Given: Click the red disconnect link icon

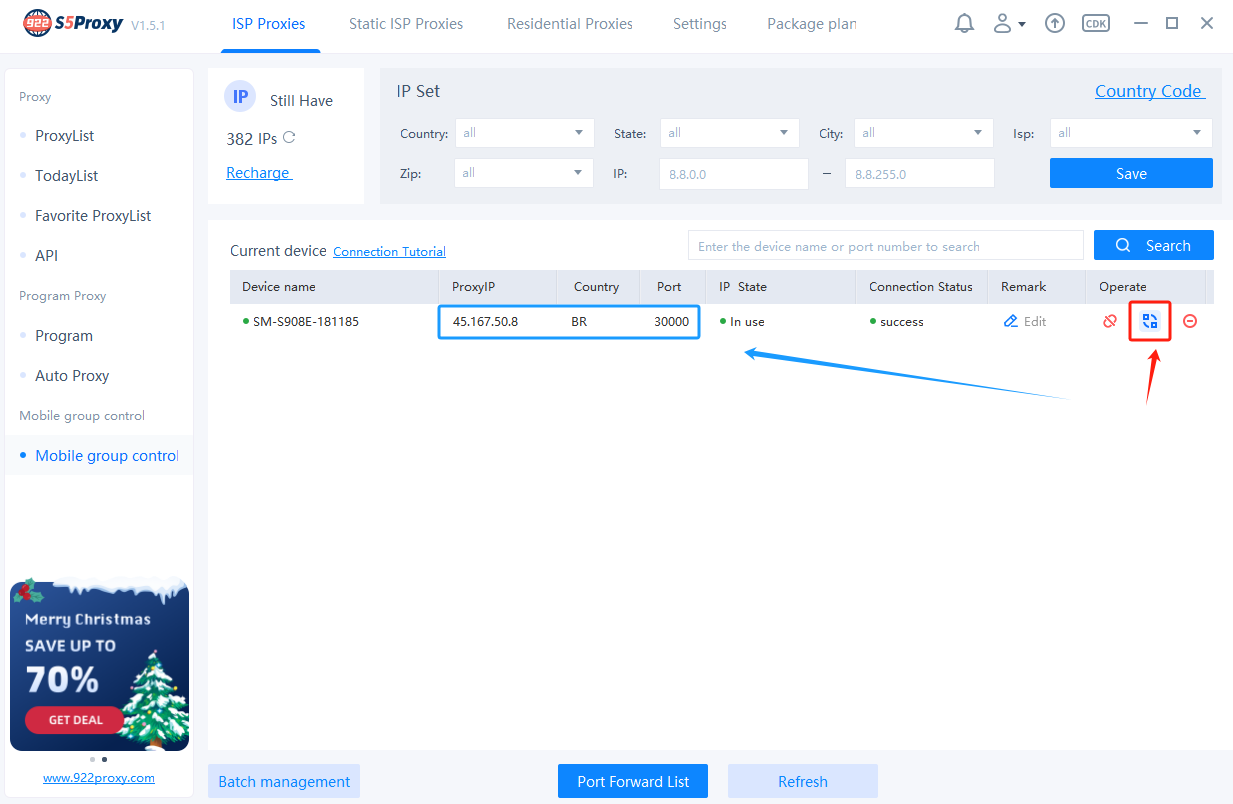Looking at the screenshot, I should pos(1109,321).
